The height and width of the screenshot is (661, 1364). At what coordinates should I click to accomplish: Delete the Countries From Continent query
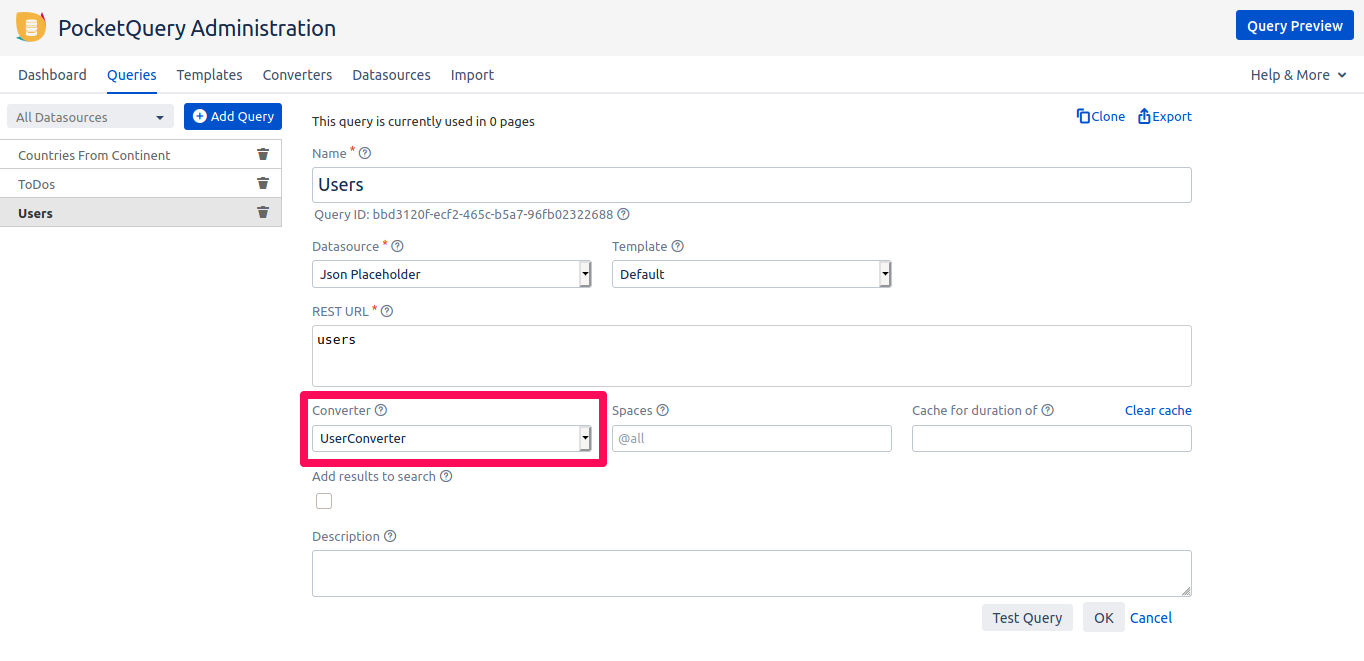(263, 154)
